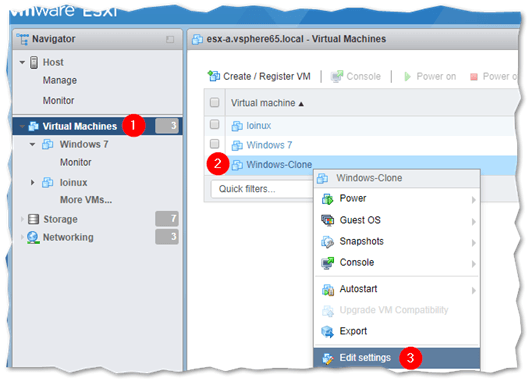
Task: Click the Virtual Machines count badge 3
Action: click(167, 126)
